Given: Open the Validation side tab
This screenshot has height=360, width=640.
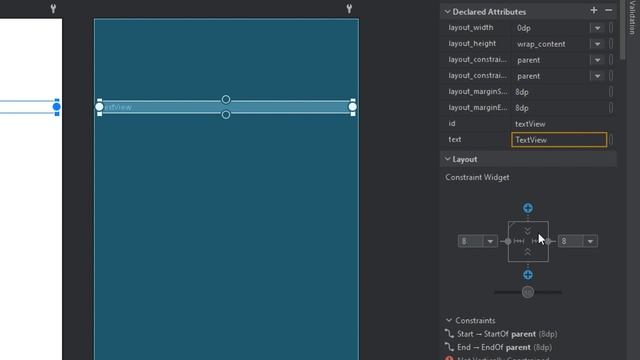Looking at the screenshot, I should [x=632, y=17].
